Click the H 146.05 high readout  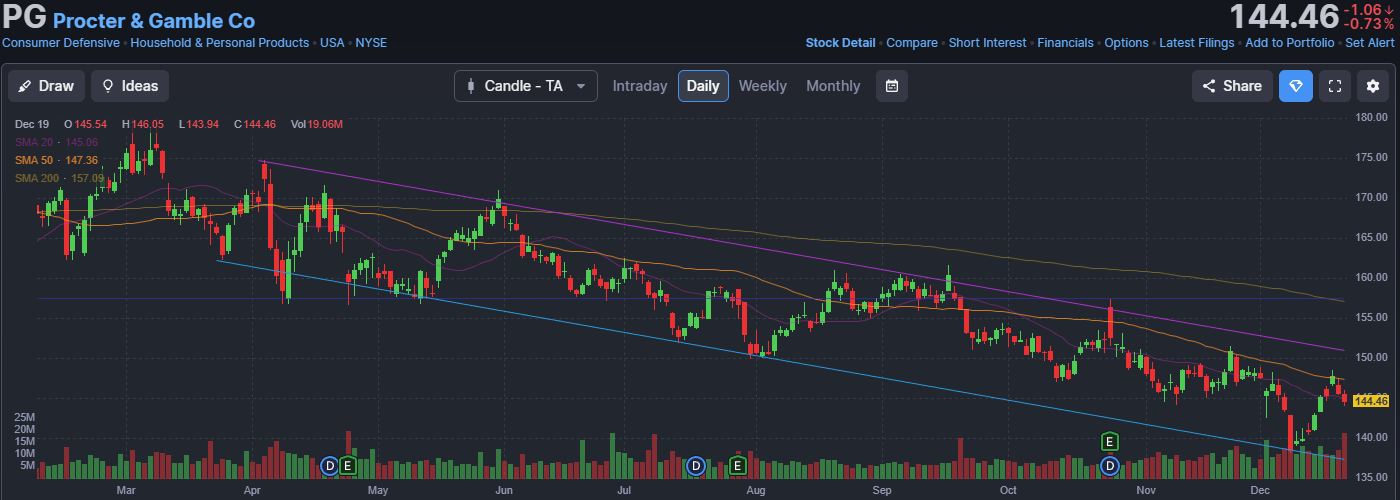point(142,124)
